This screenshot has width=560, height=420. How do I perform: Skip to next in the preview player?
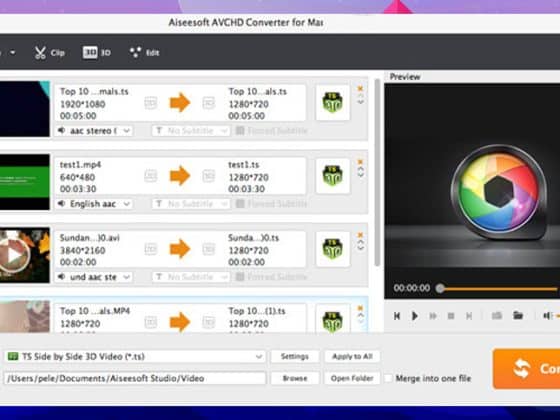(469, 316)
